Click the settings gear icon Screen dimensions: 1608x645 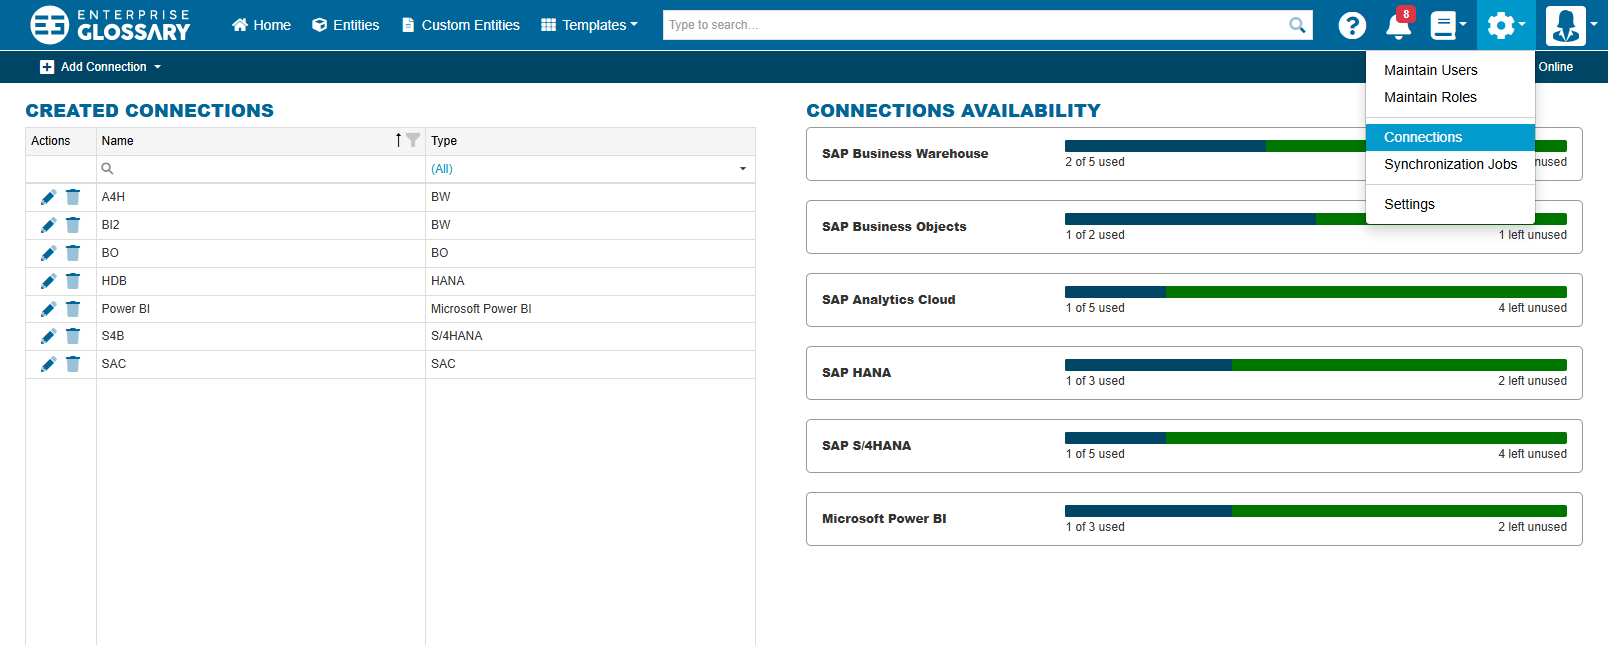pos(1501,25)
